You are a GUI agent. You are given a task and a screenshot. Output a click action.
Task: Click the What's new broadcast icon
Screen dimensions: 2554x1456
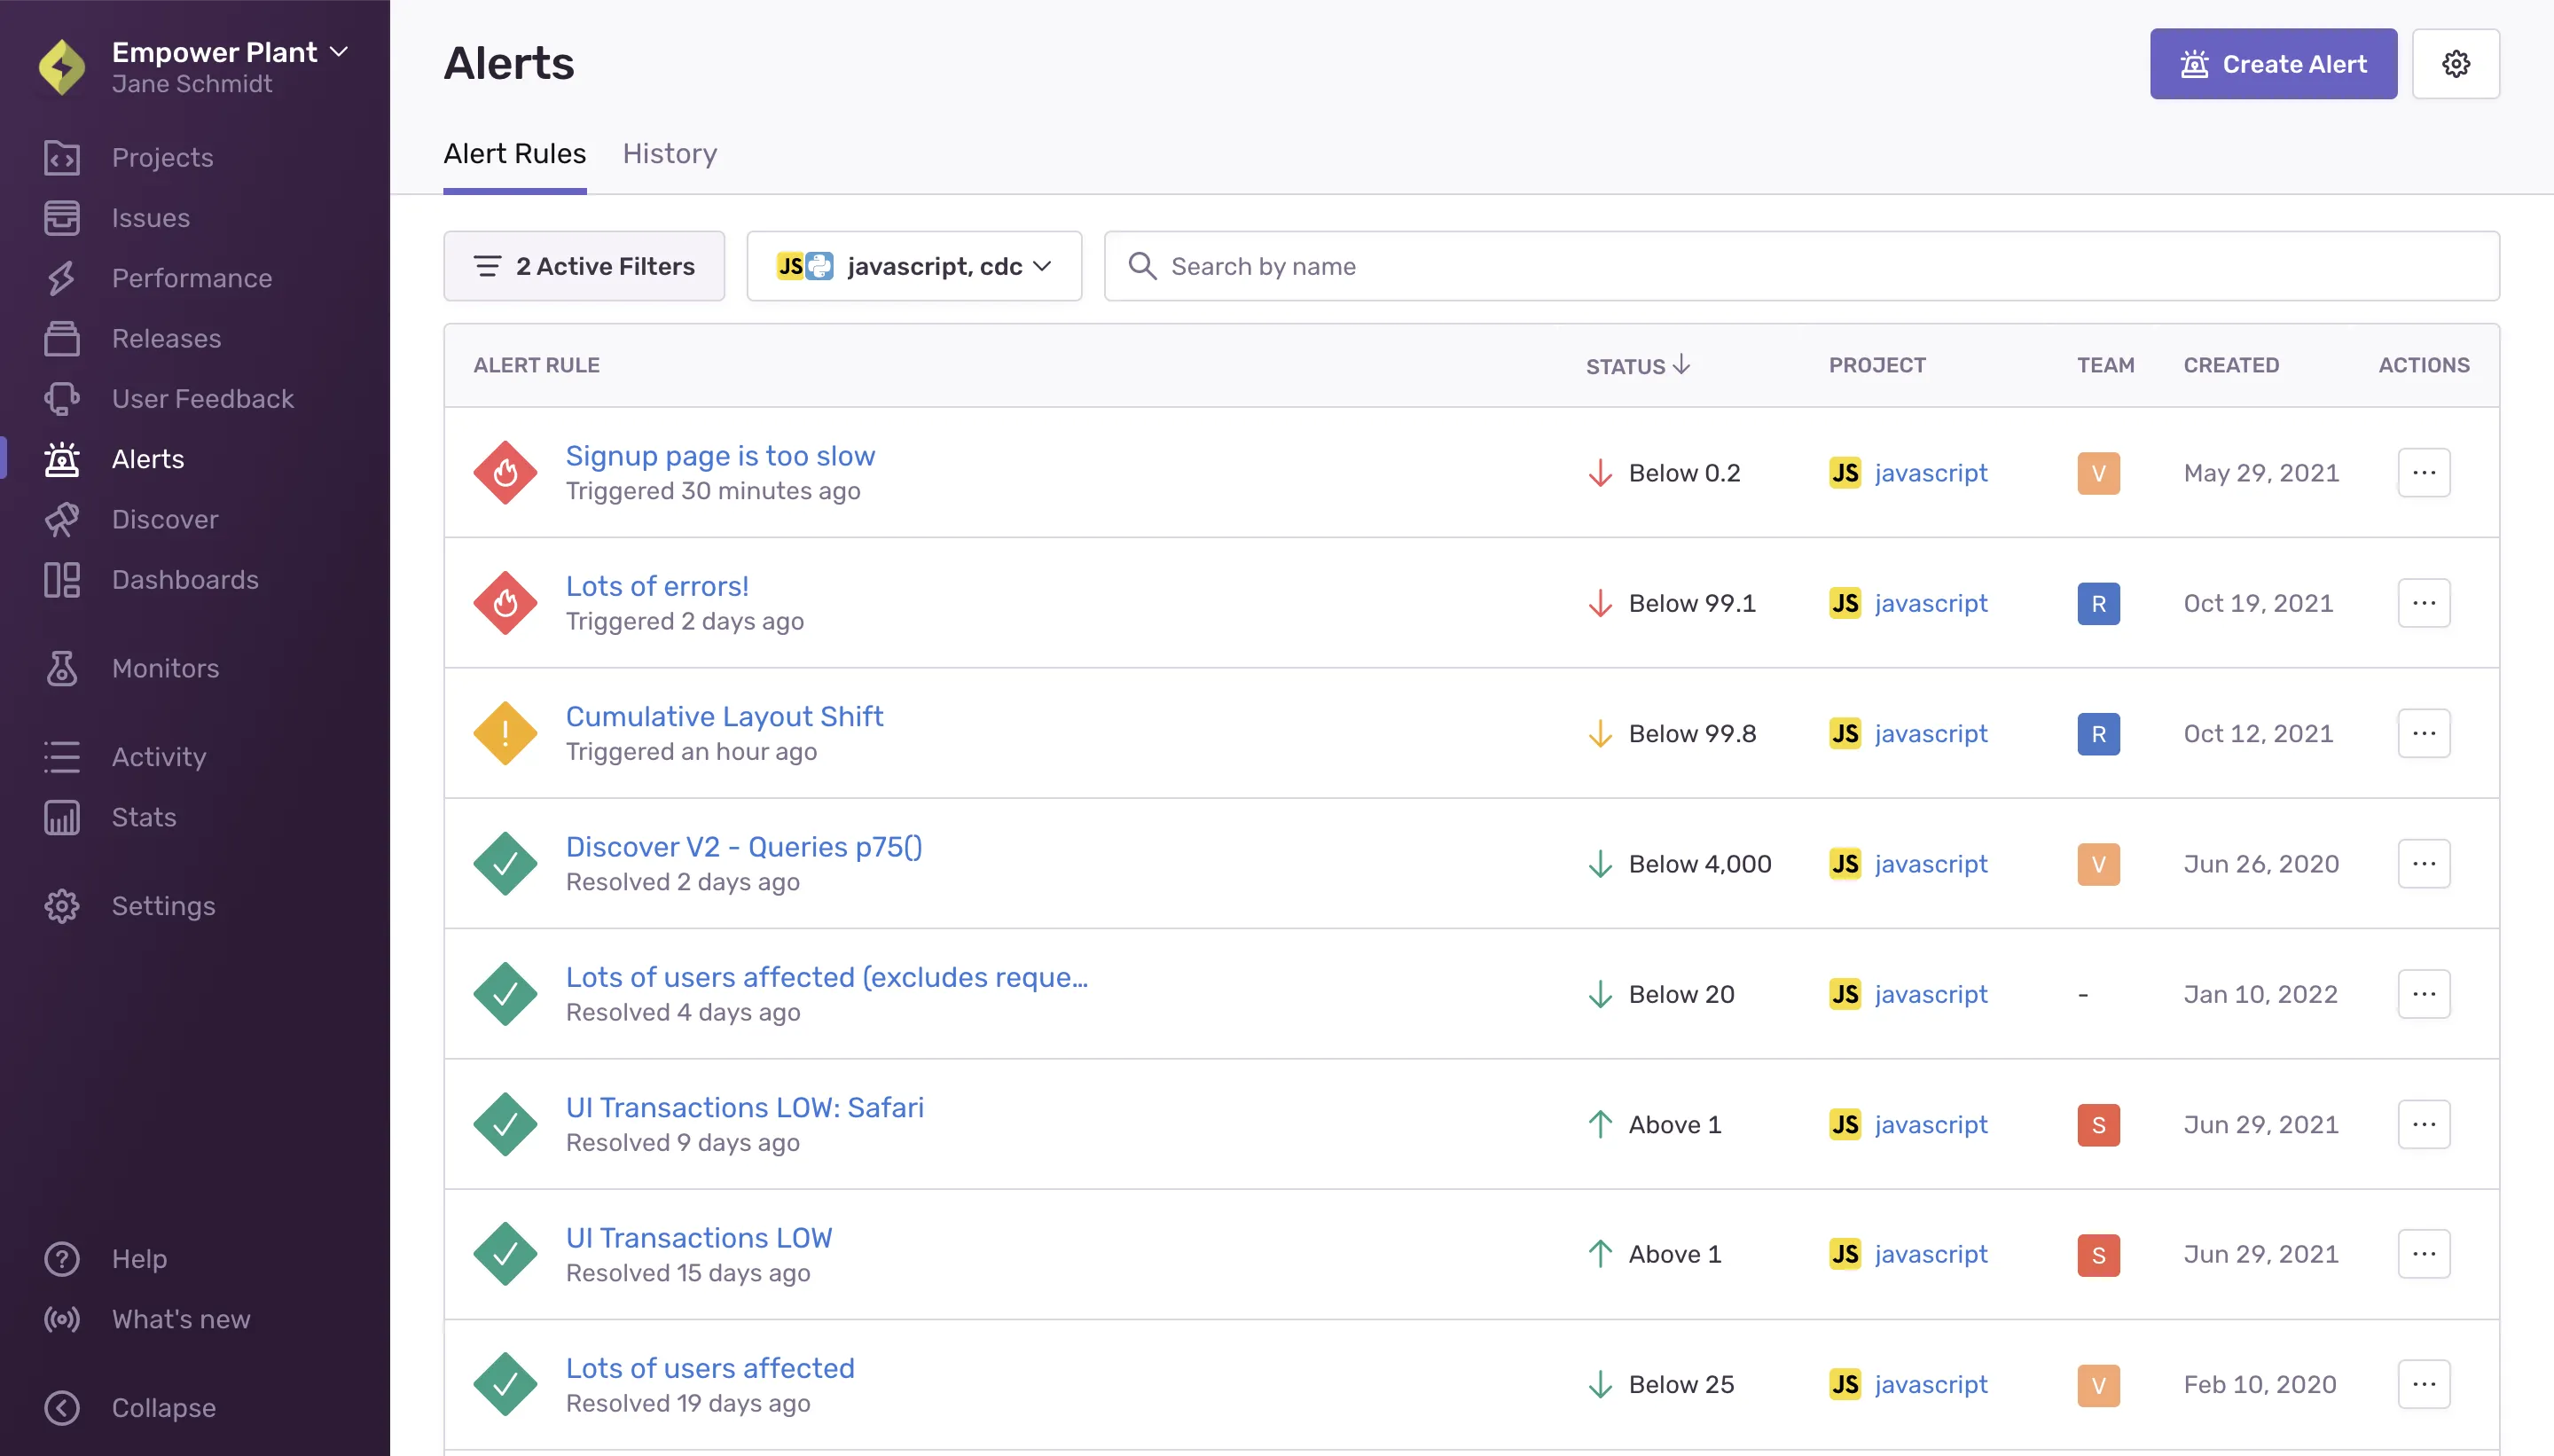pos(61,1318)
